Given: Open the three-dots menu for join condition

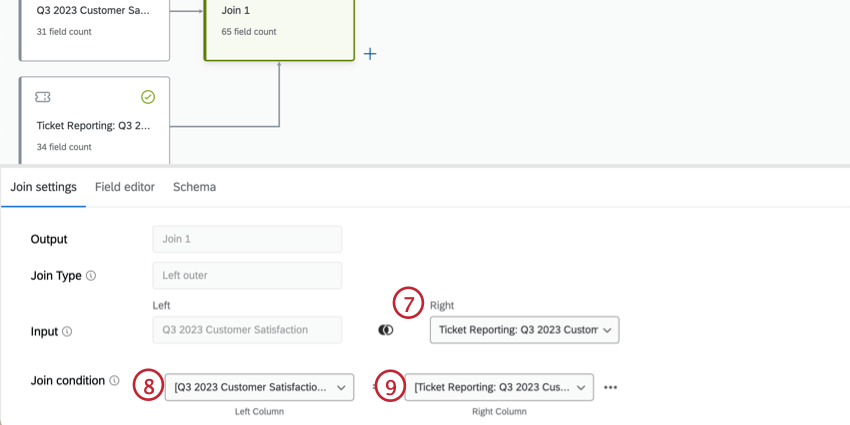Looking at the screenshot, I should click(x=610, y=387).
